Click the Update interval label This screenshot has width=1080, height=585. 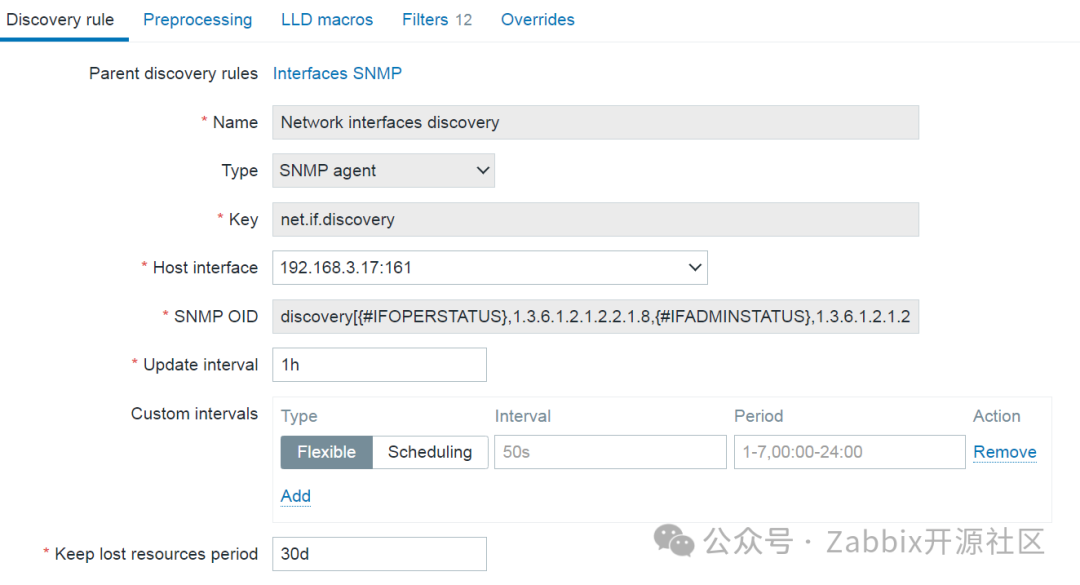pos(200,365)
